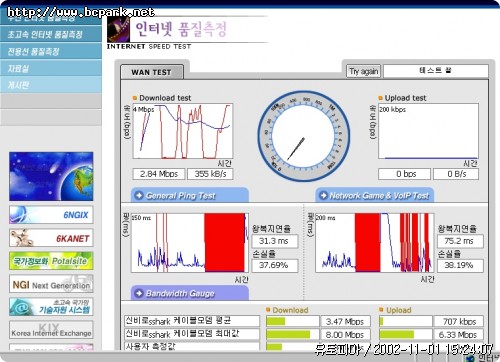Click the cable modem max download bar
Viewport: 500px width, 362px height.
(292, 334)
